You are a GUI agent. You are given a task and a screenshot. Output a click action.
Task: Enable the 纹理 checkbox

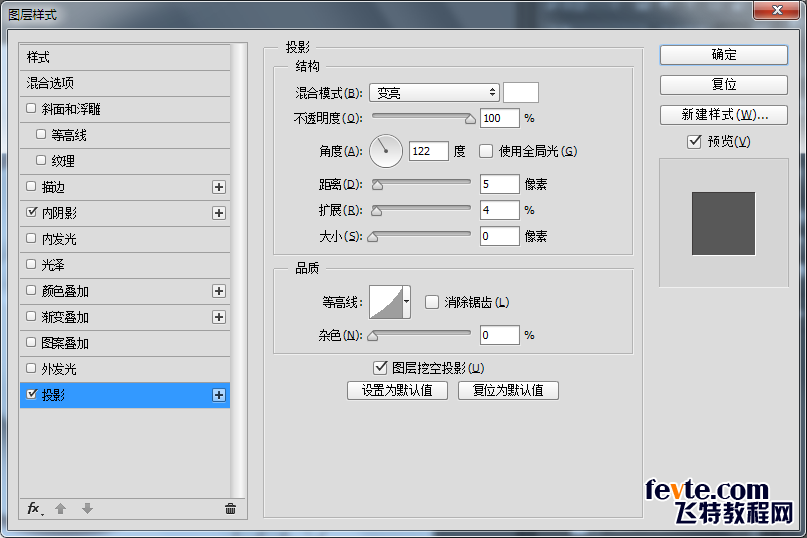[41, 160]
